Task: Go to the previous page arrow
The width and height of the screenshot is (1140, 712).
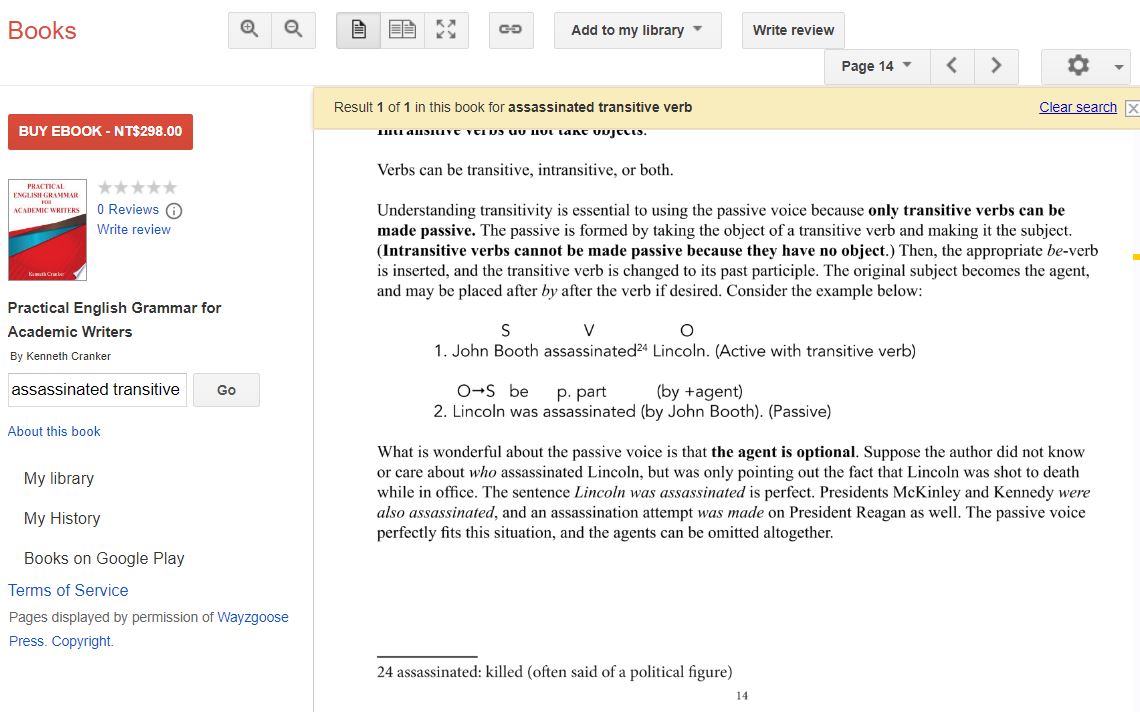Action: click(x=952, y=66)
